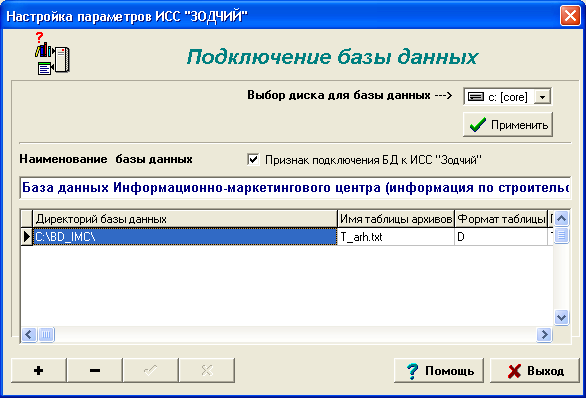Image resolution: width=586 pixels, height=398 pixels.
Task: Click the post edit checkmark button
Action: point(151,370)
